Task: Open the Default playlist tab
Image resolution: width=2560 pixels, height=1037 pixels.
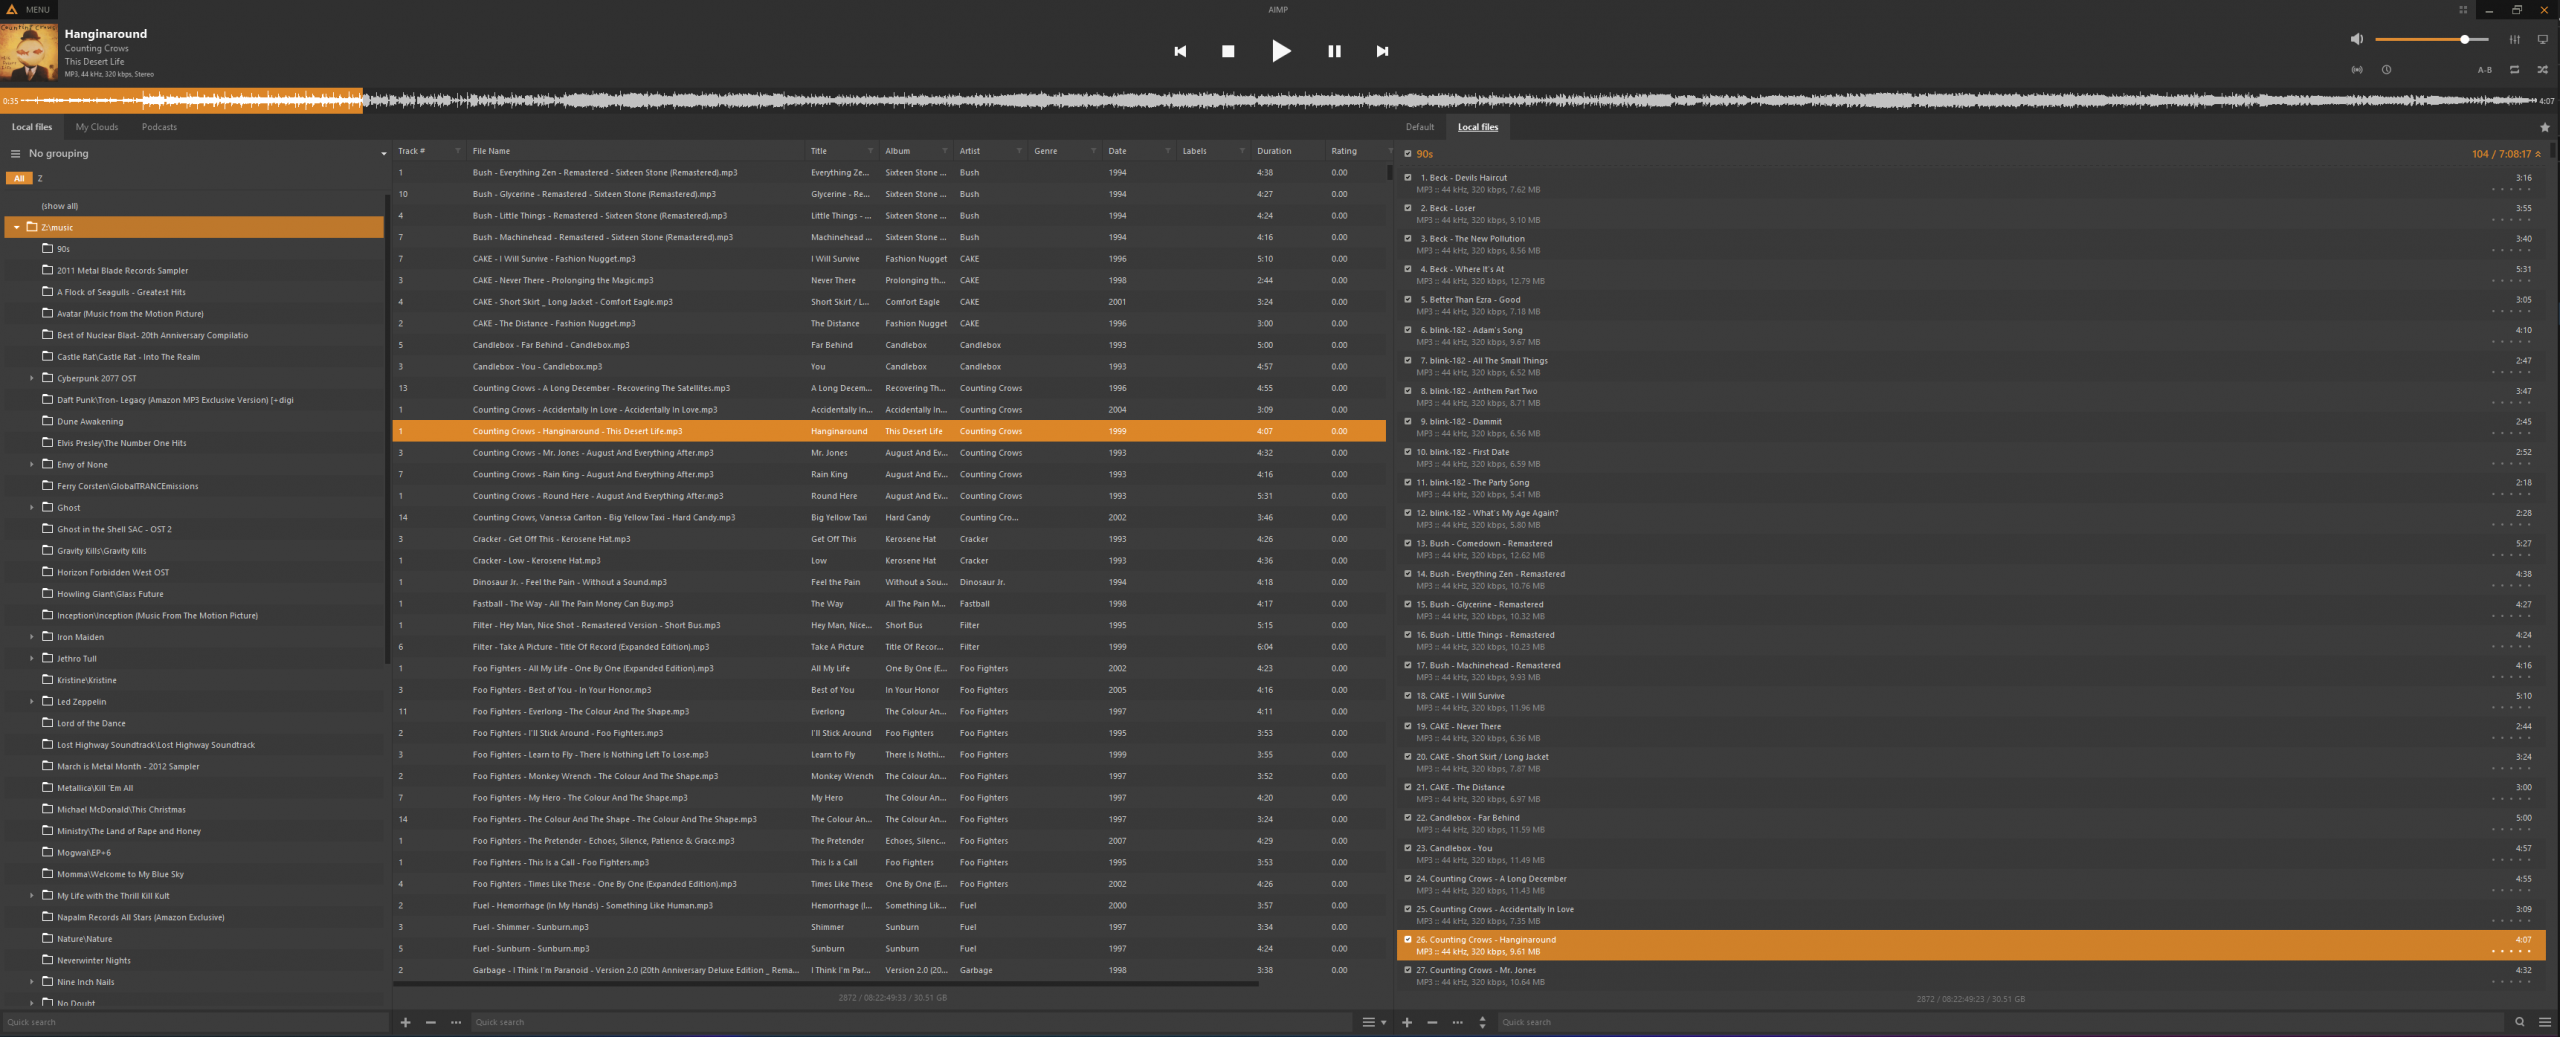Action: (x=1419, y=127)
